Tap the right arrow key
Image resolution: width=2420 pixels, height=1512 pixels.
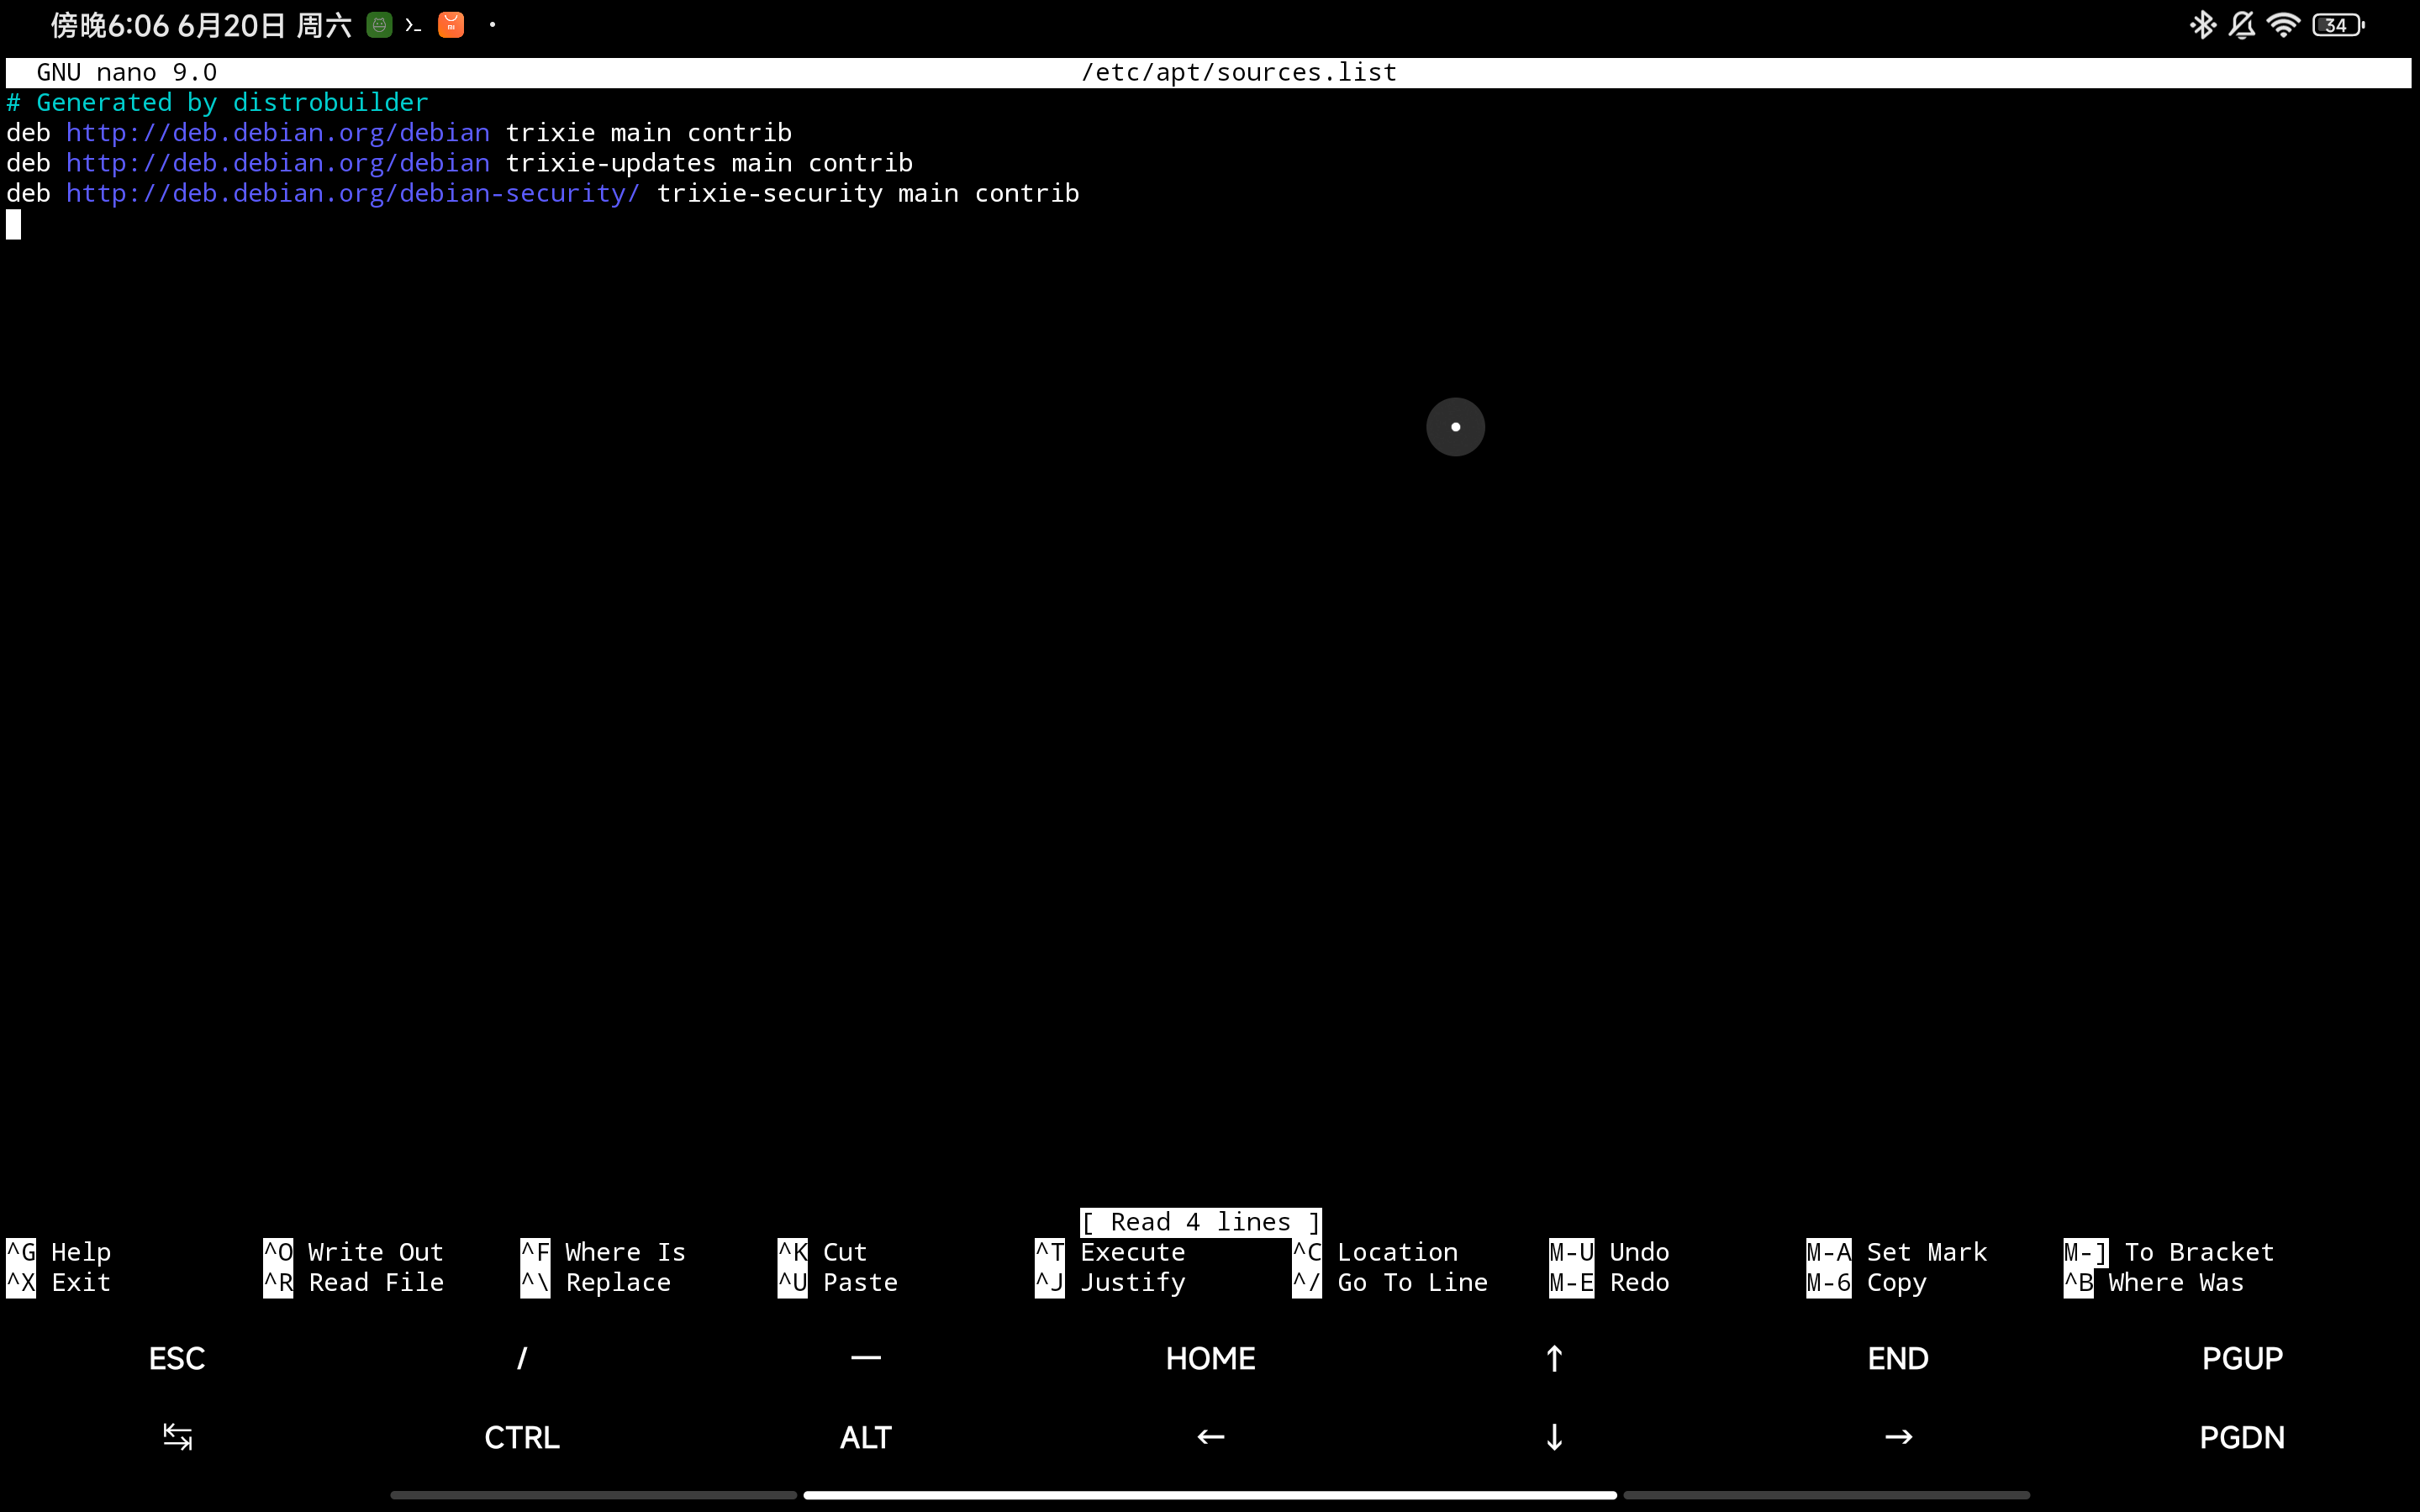tap(1898, 1437)
